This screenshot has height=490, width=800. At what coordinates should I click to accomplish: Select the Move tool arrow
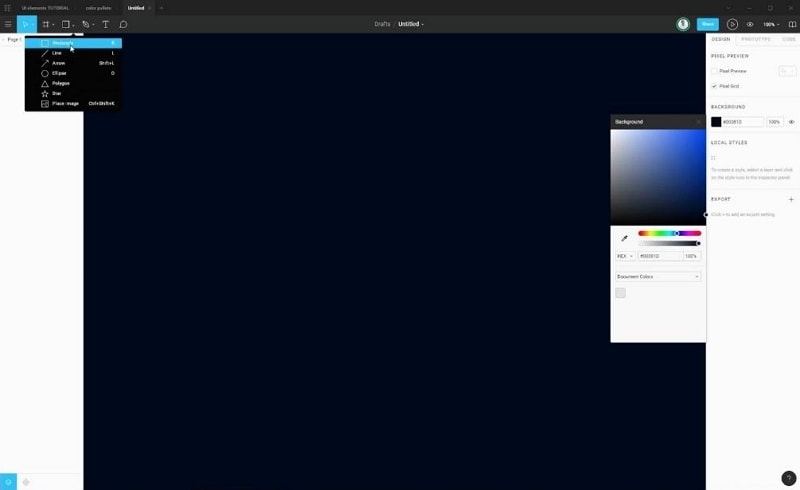pyautogui.click(x=24, y=24)
